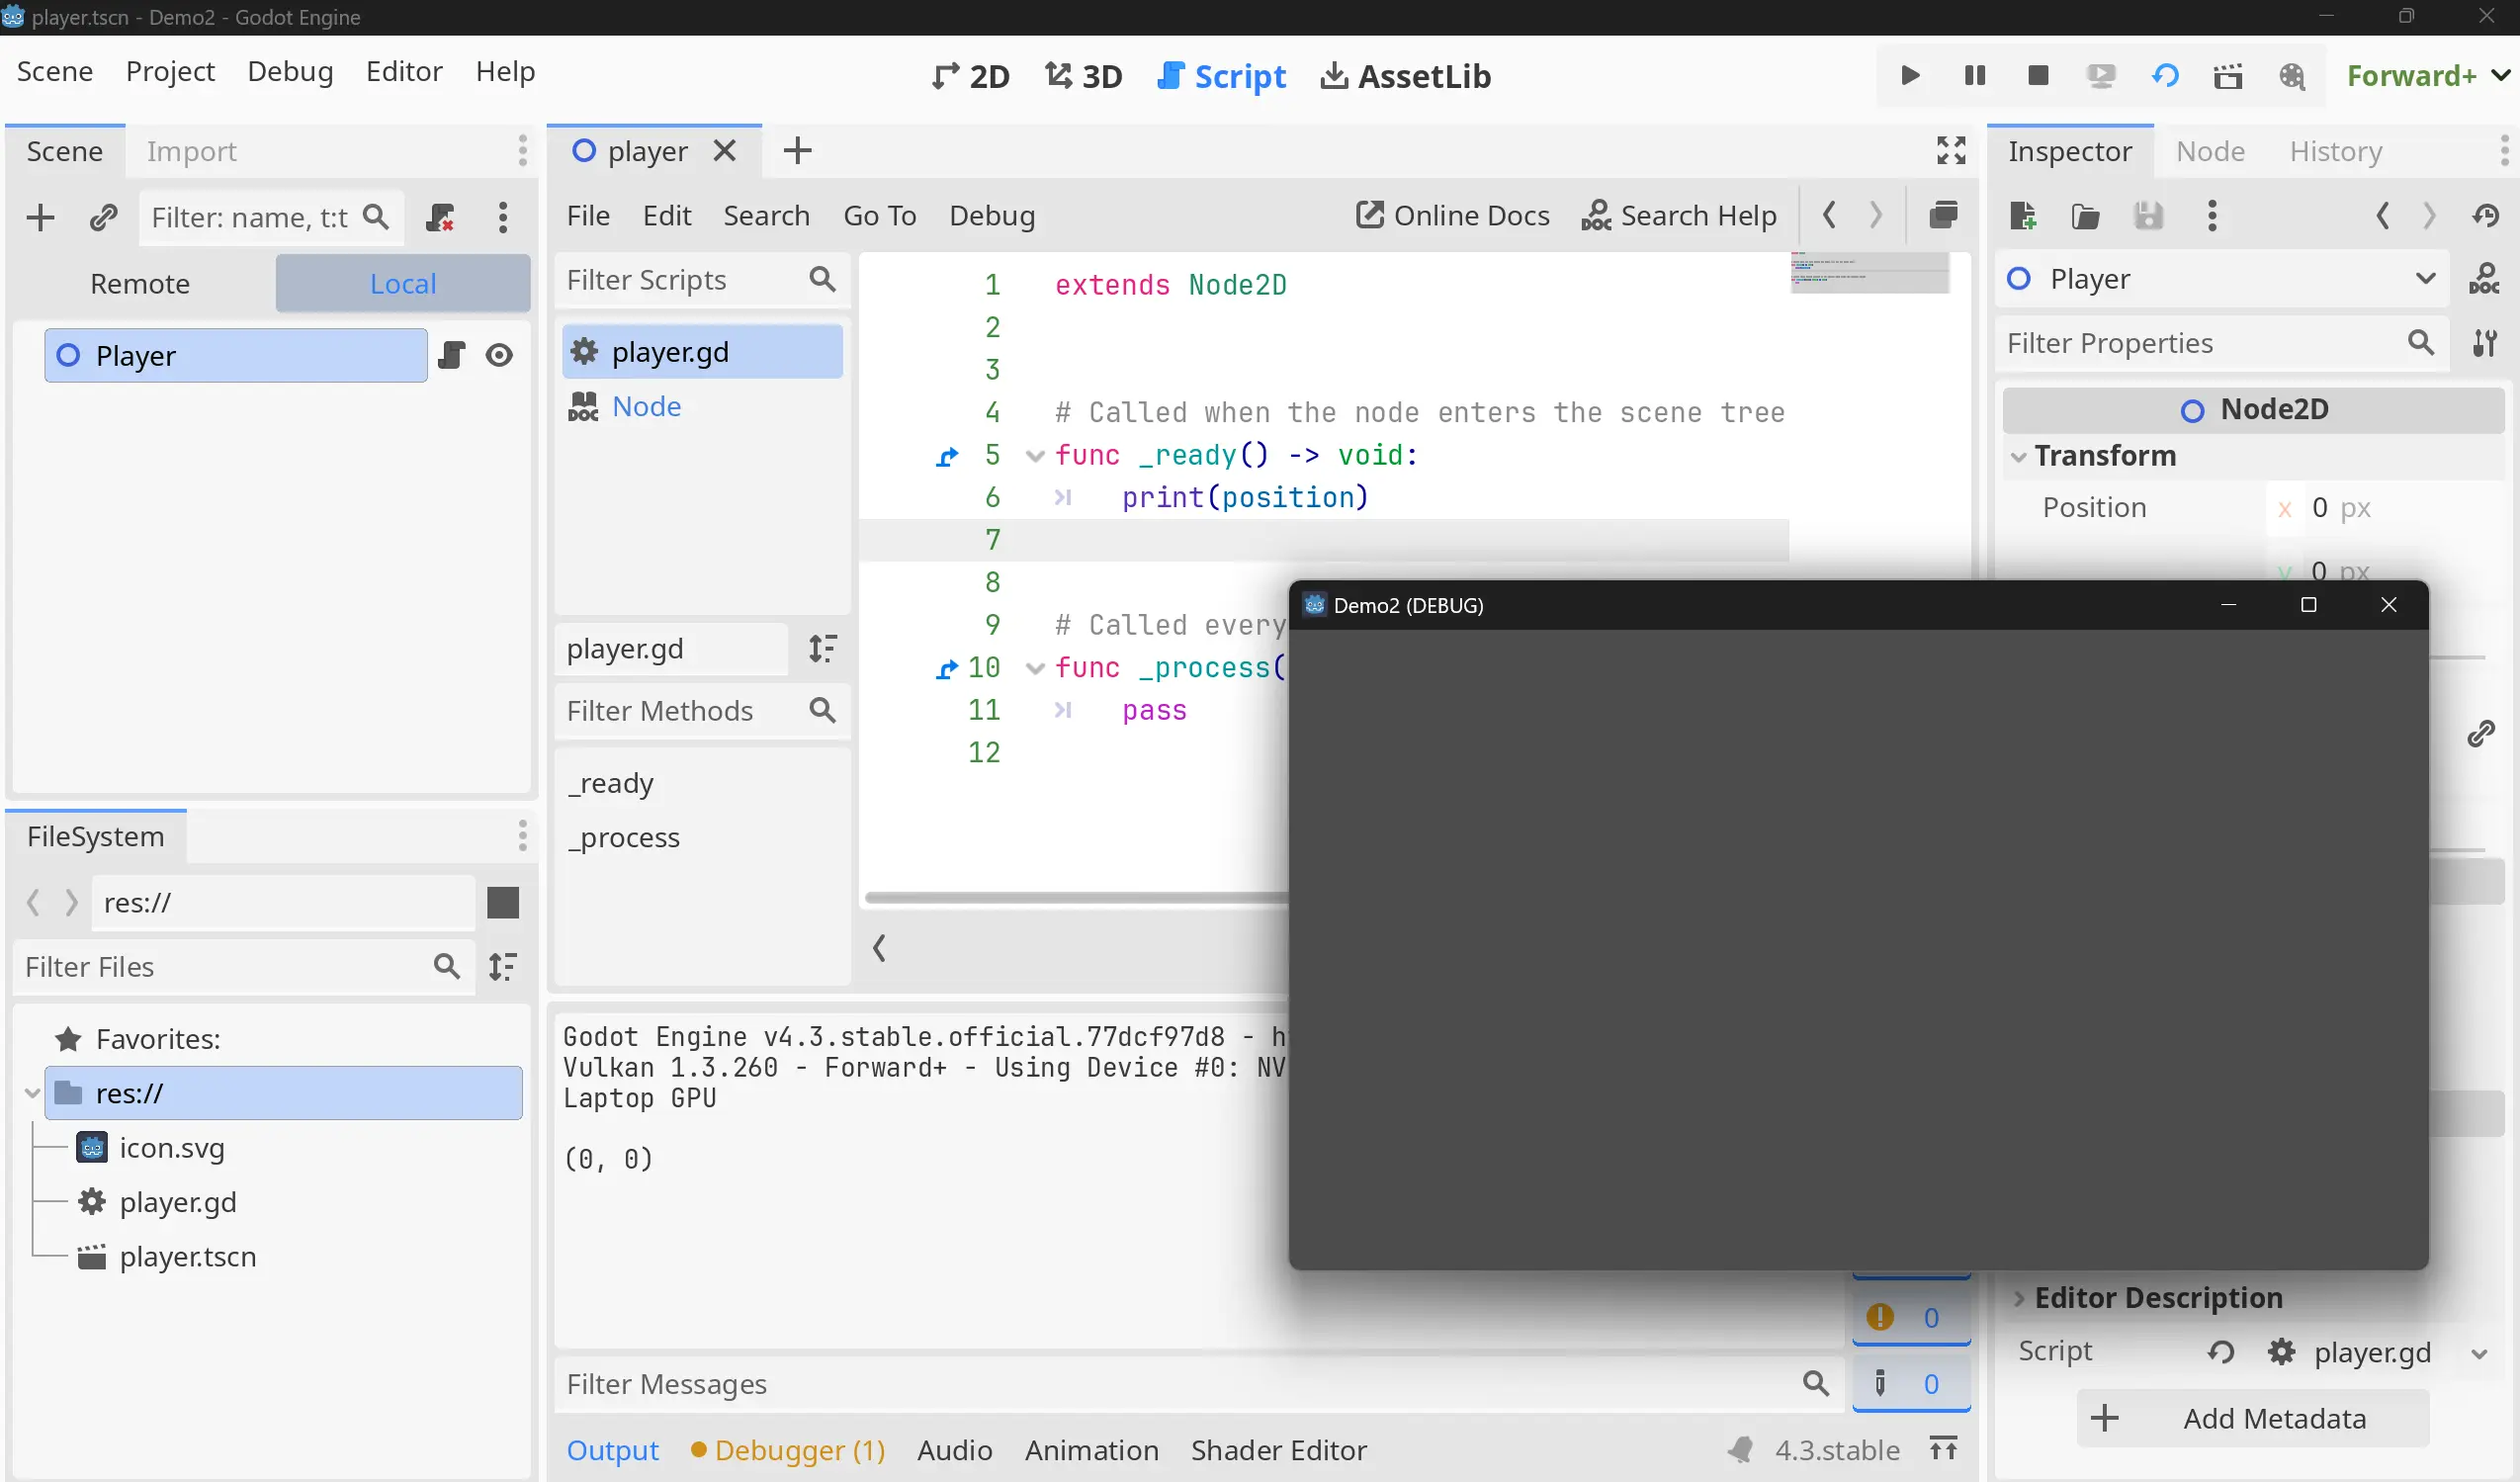Viewport: 2520px width, 1482px height.
Task: Open the Debugger bottom panel
Action: pos(788,1450)
